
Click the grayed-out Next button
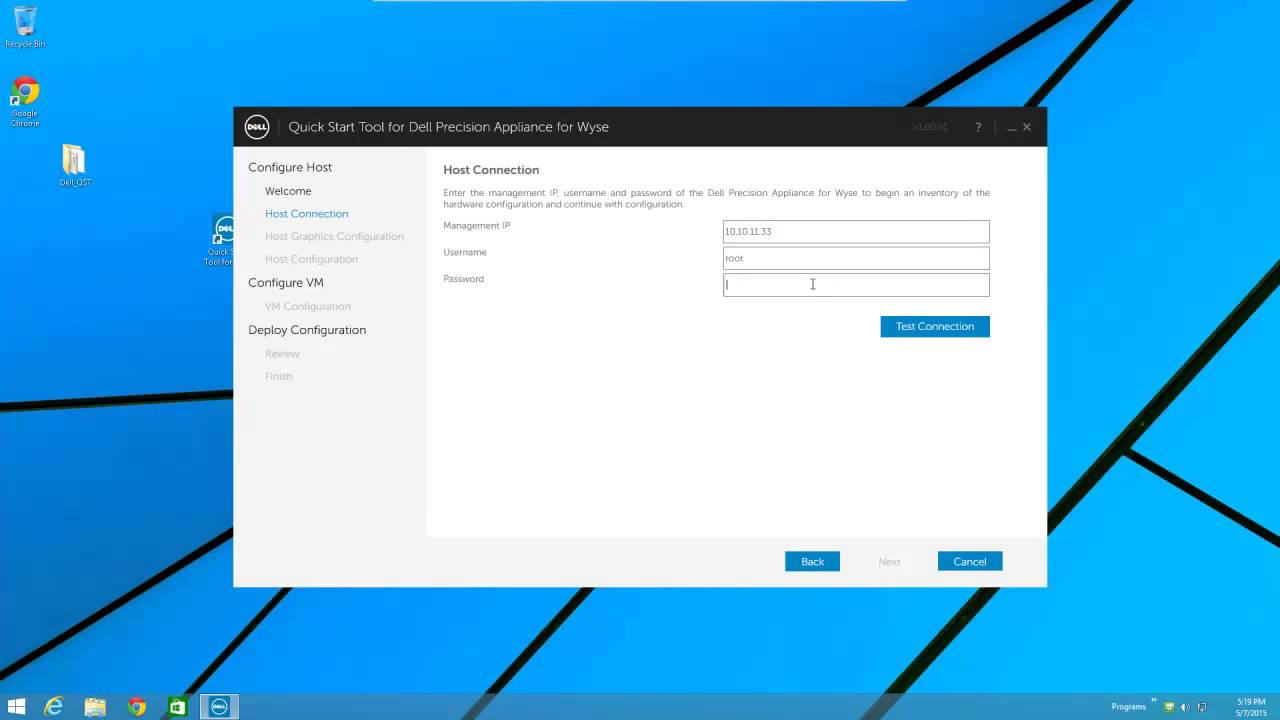click(889, 562)
